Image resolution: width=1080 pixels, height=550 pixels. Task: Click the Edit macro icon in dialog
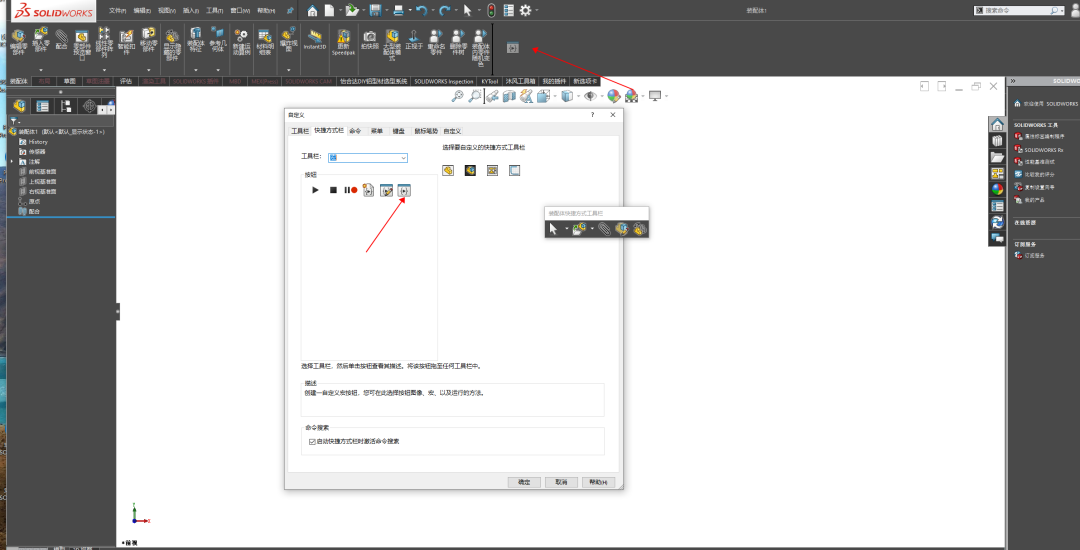[x=386, y=190]
